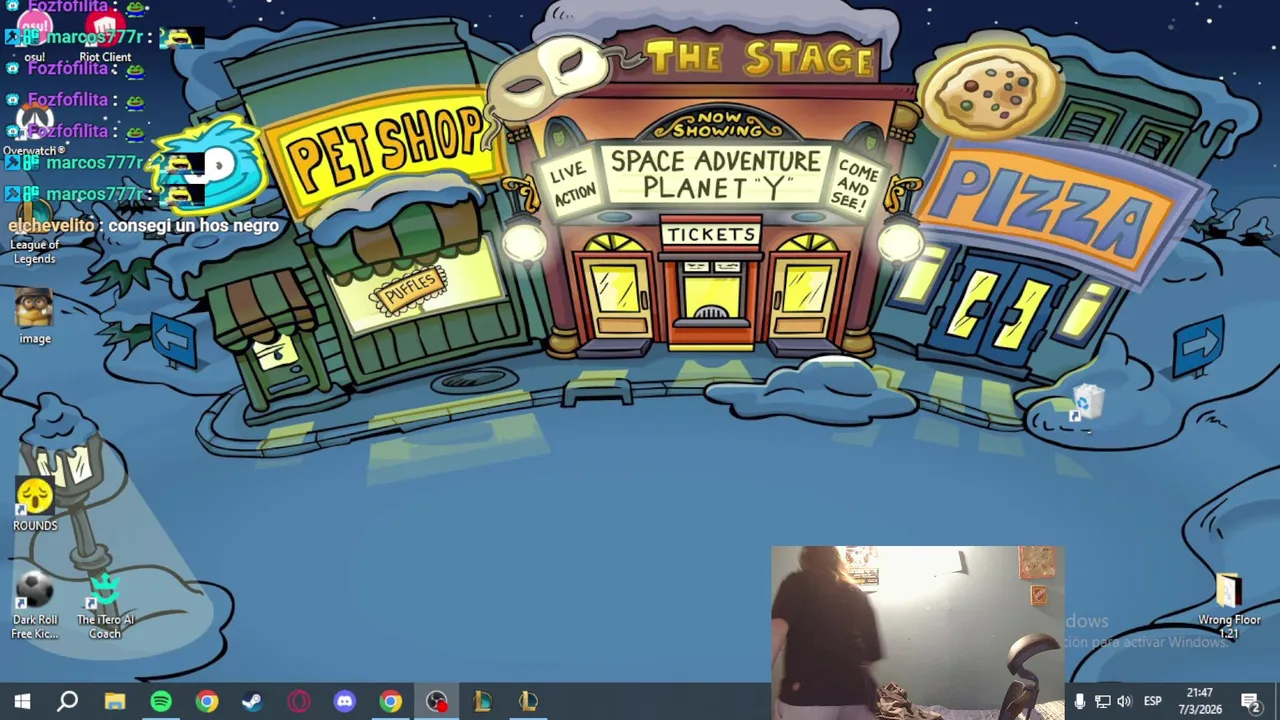Open the clock showing 21:47

tap(1200, 701)
